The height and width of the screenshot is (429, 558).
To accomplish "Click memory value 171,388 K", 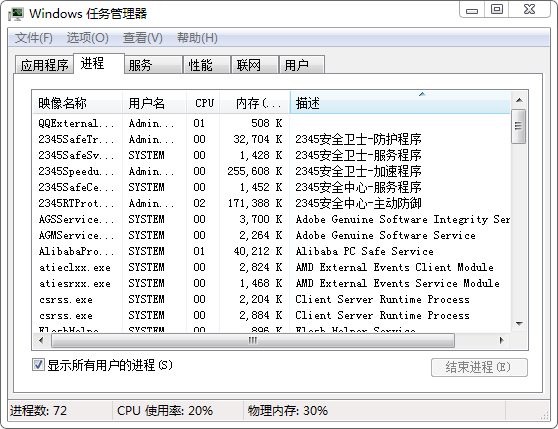I will click(255, 203).
